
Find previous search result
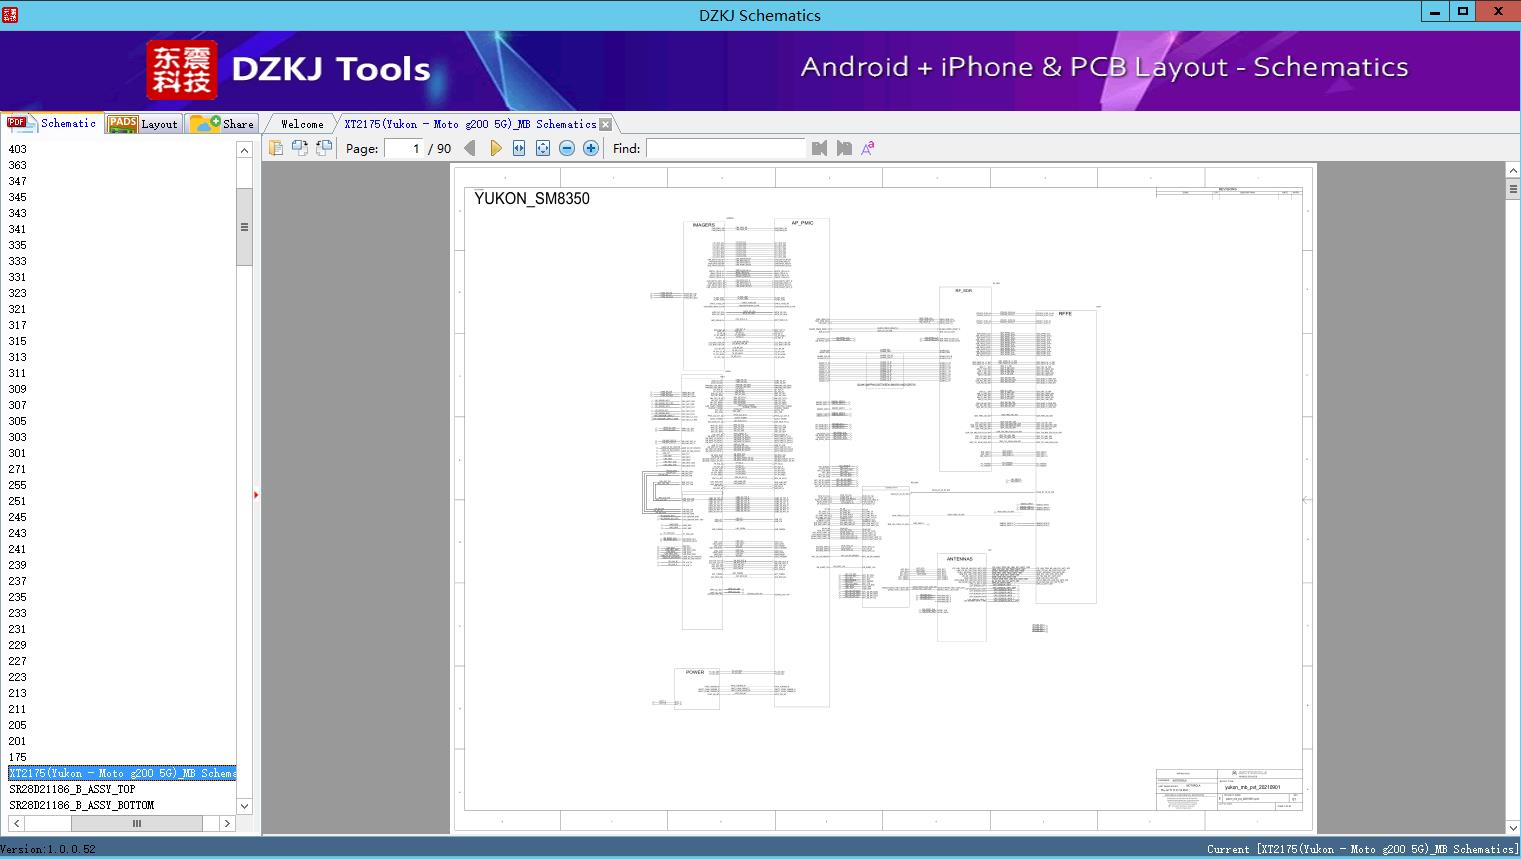820,148
